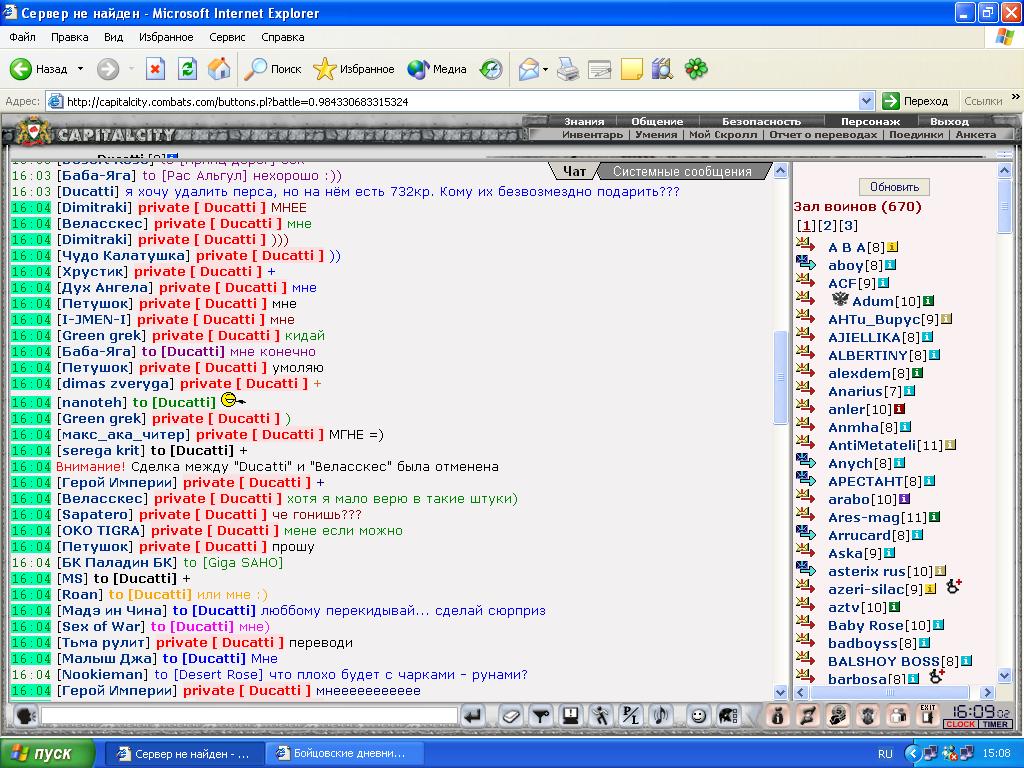Click the Print icon in the toolbar
Screen dimensions: 1024x768
pos(568,69)
